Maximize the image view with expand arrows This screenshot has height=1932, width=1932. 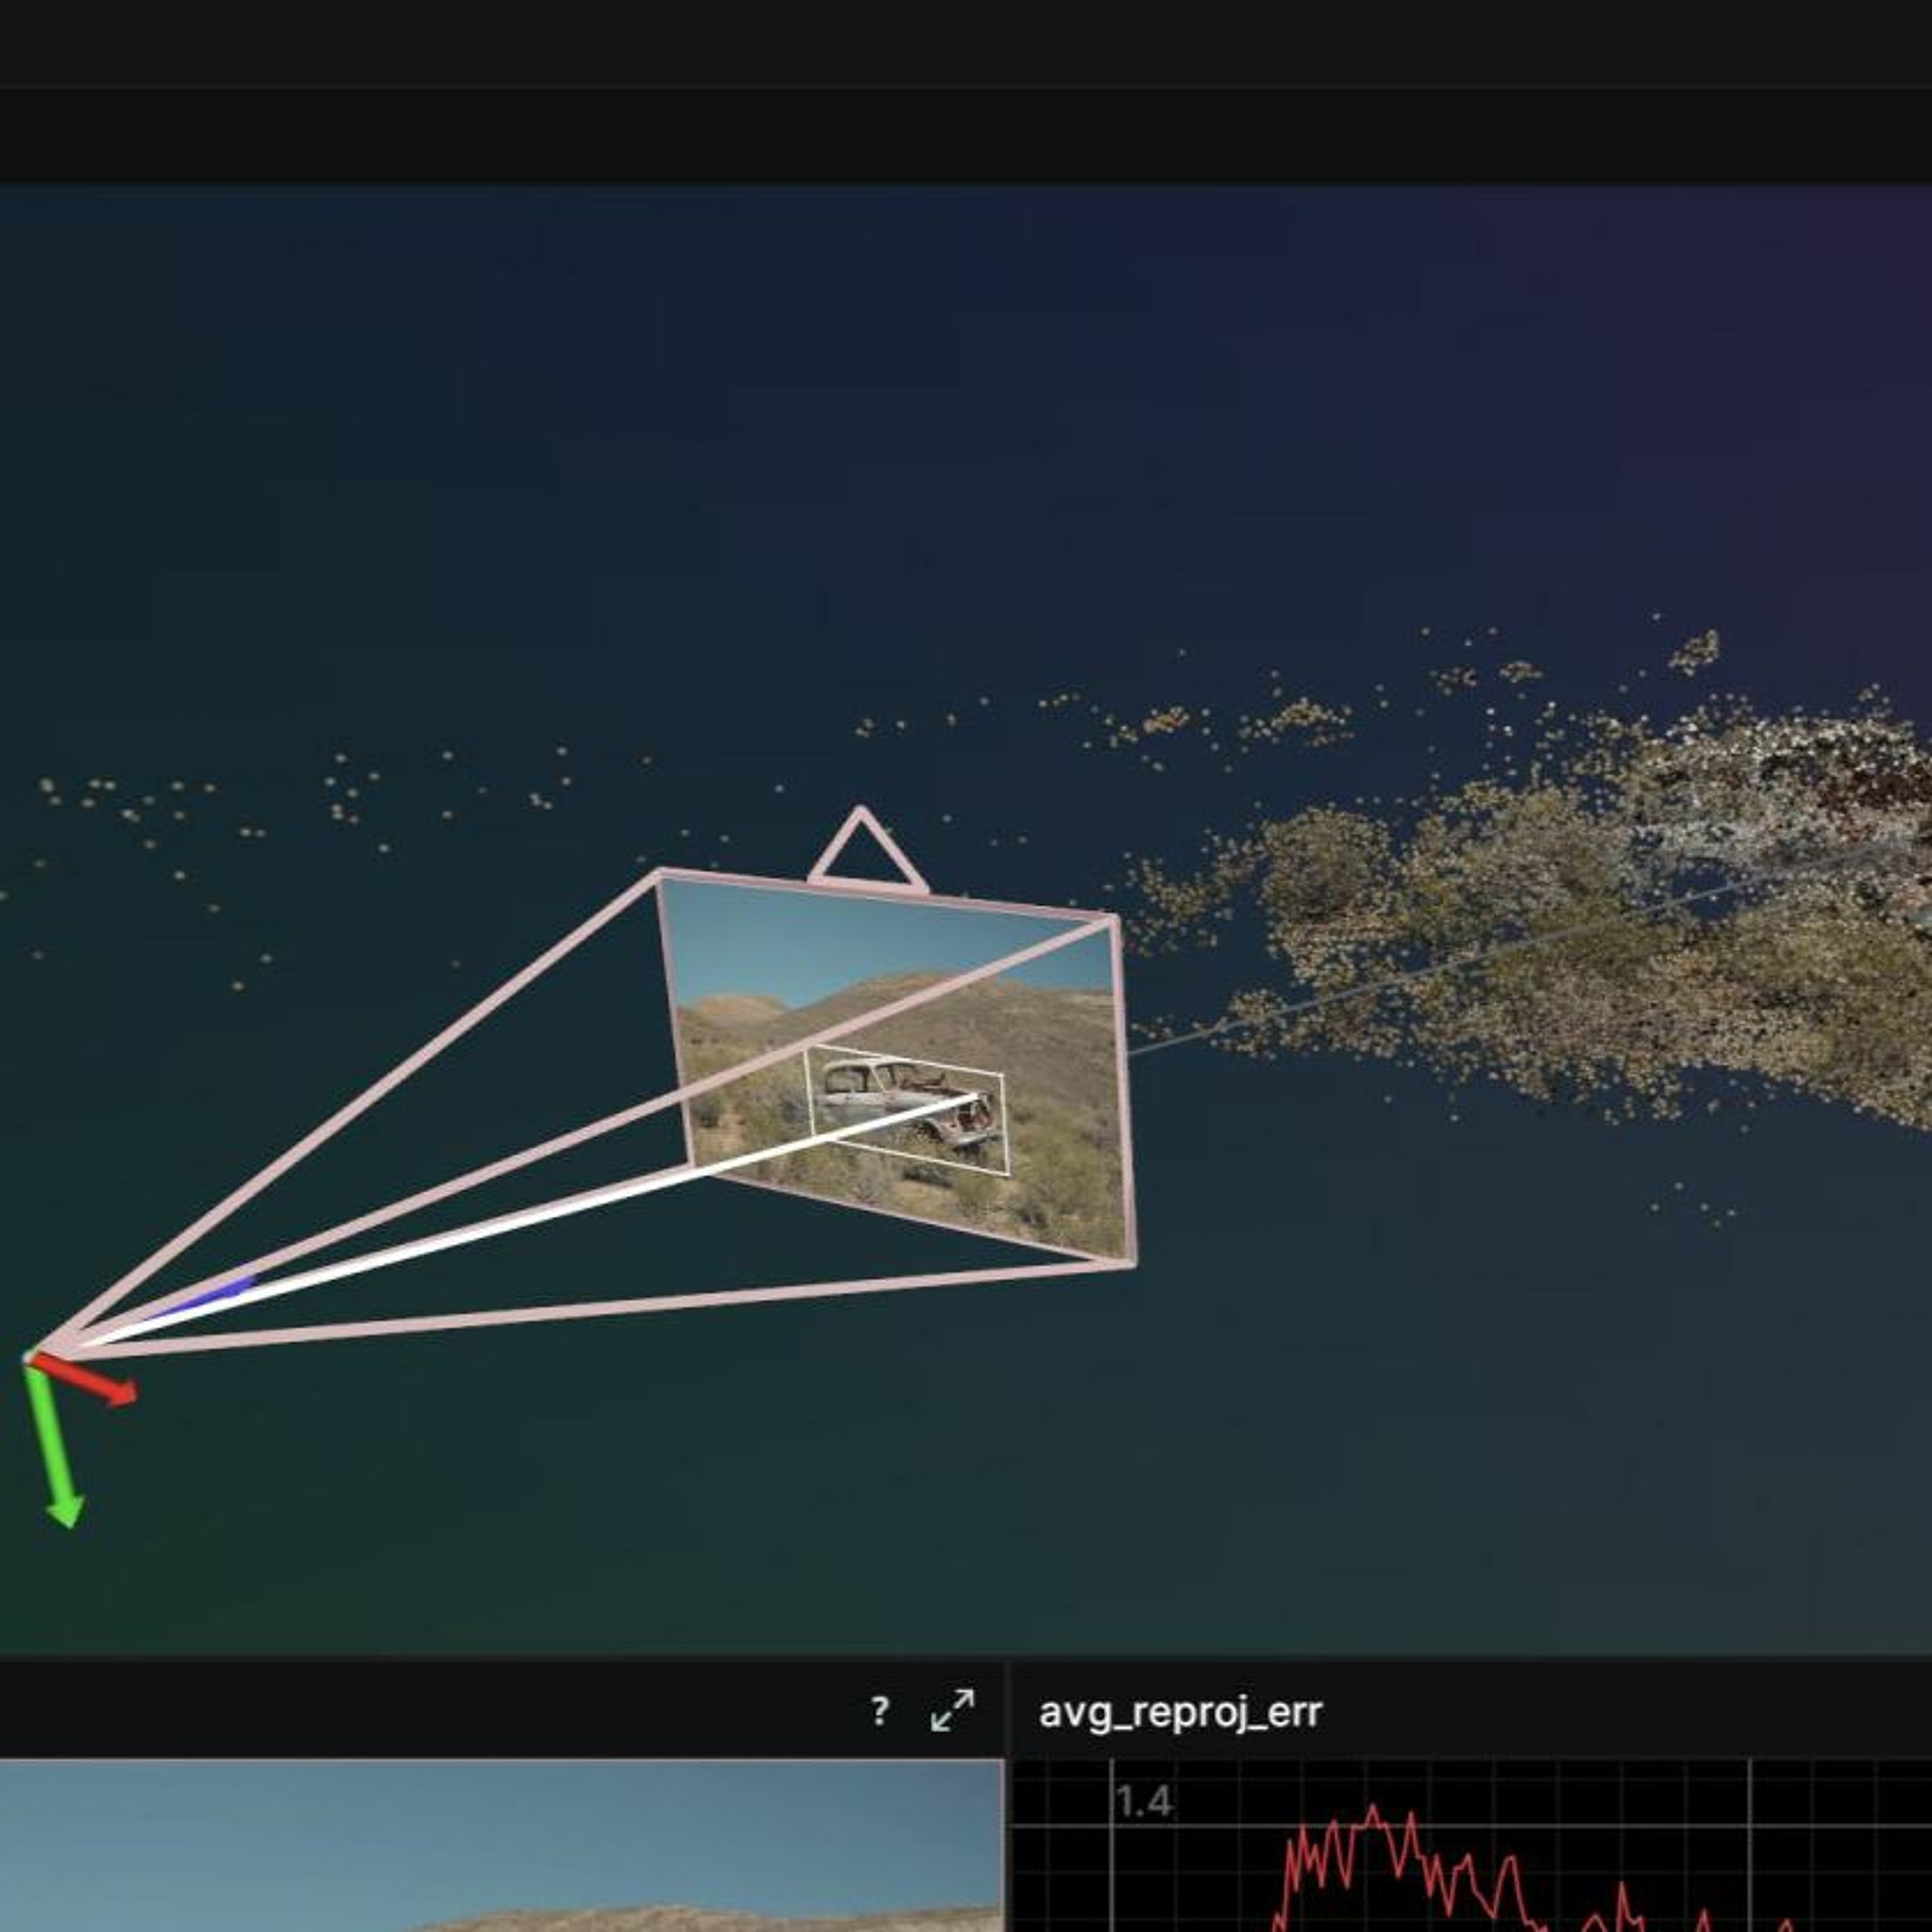tap(952, 1711)
